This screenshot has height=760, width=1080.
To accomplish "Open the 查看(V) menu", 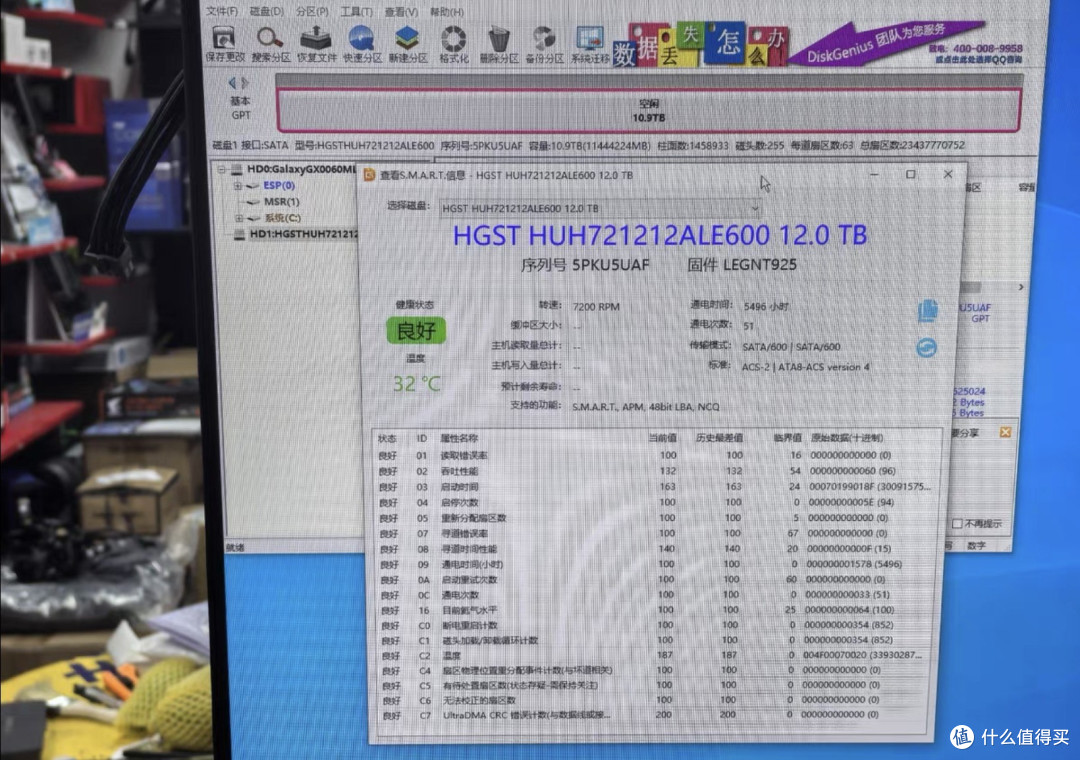I will click(401, 12).
